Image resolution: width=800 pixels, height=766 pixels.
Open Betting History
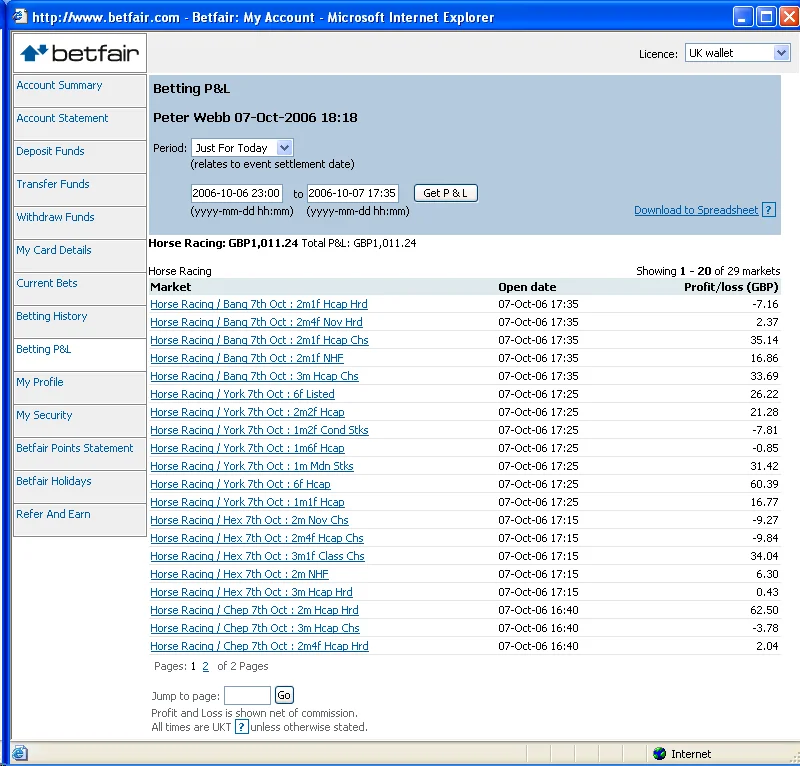click(52, 316)
